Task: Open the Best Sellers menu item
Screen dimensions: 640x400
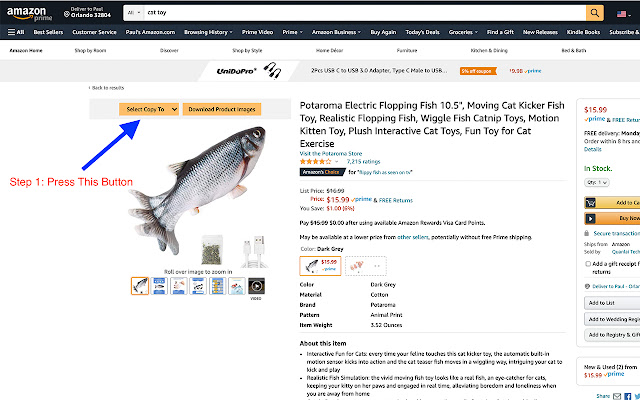Action: coord(48,32)
